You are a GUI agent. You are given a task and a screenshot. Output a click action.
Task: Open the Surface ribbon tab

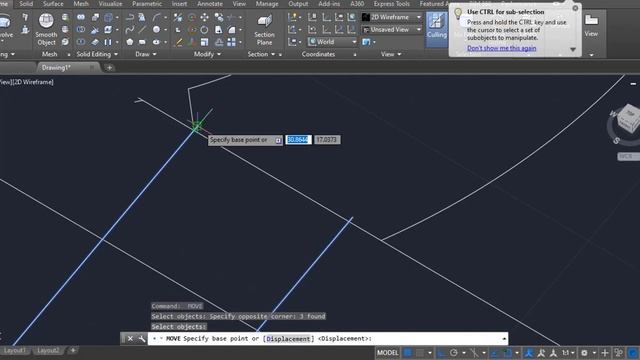tap(53, 4)
